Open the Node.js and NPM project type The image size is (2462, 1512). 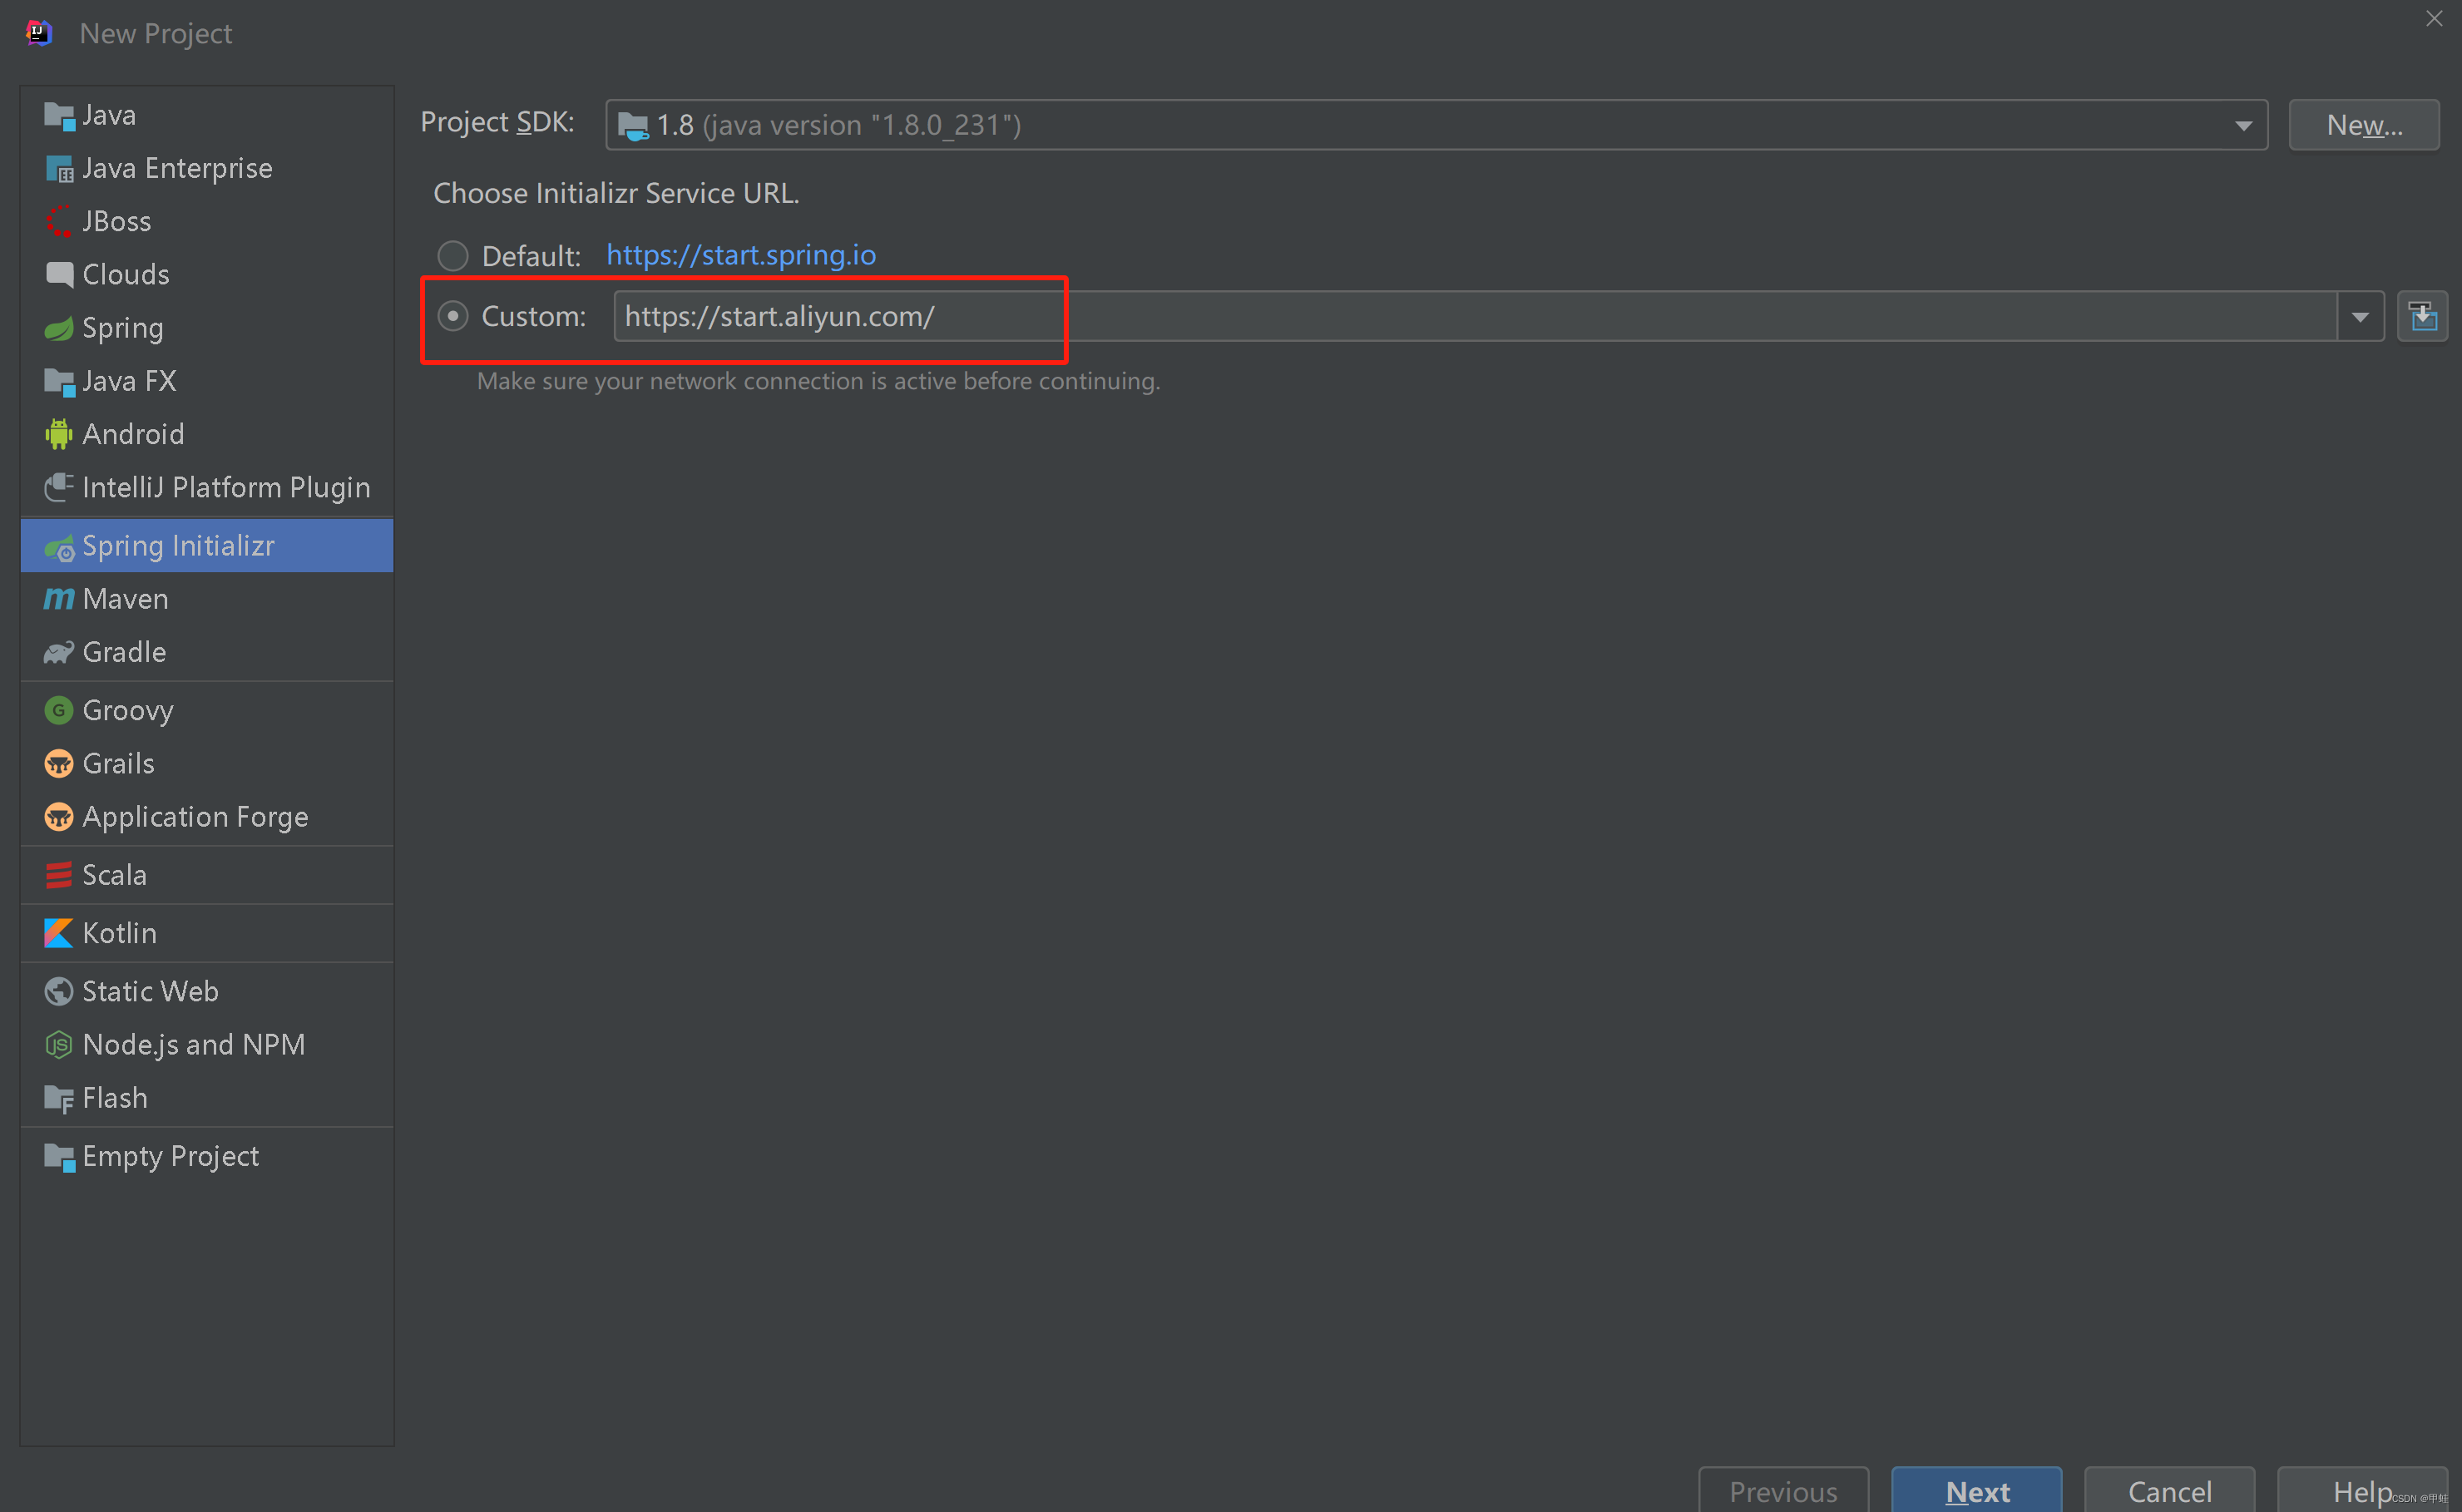[x=193, y=1043]
